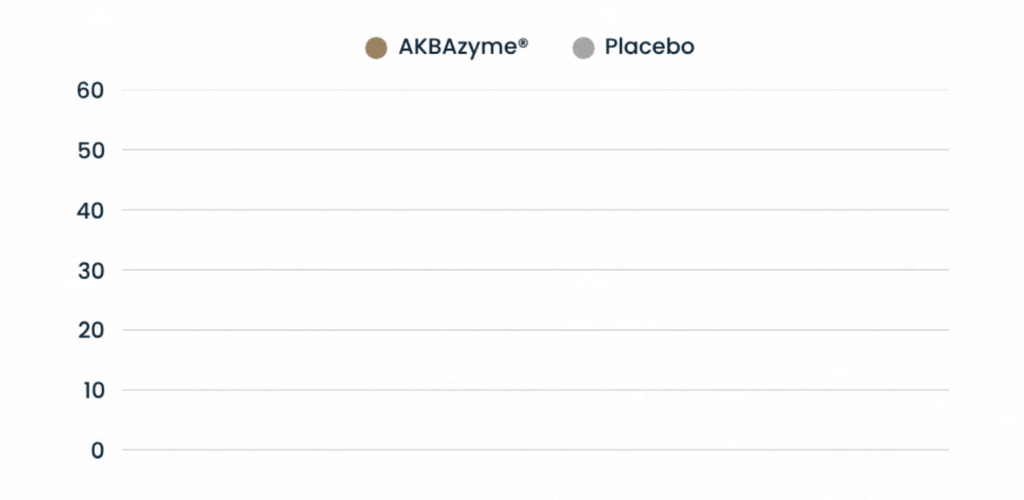Toggle the AKBAzyme series legend label

(457, 47)
